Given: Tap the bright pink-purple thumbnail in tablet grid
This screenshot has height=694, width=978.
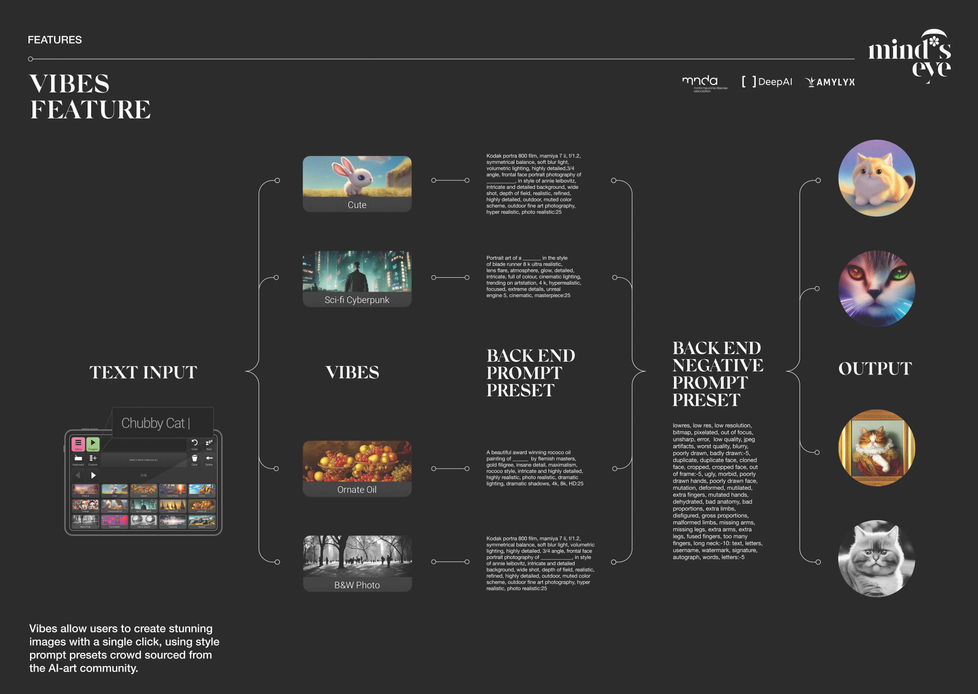Looking at the screenshot, I should (115, 521).
